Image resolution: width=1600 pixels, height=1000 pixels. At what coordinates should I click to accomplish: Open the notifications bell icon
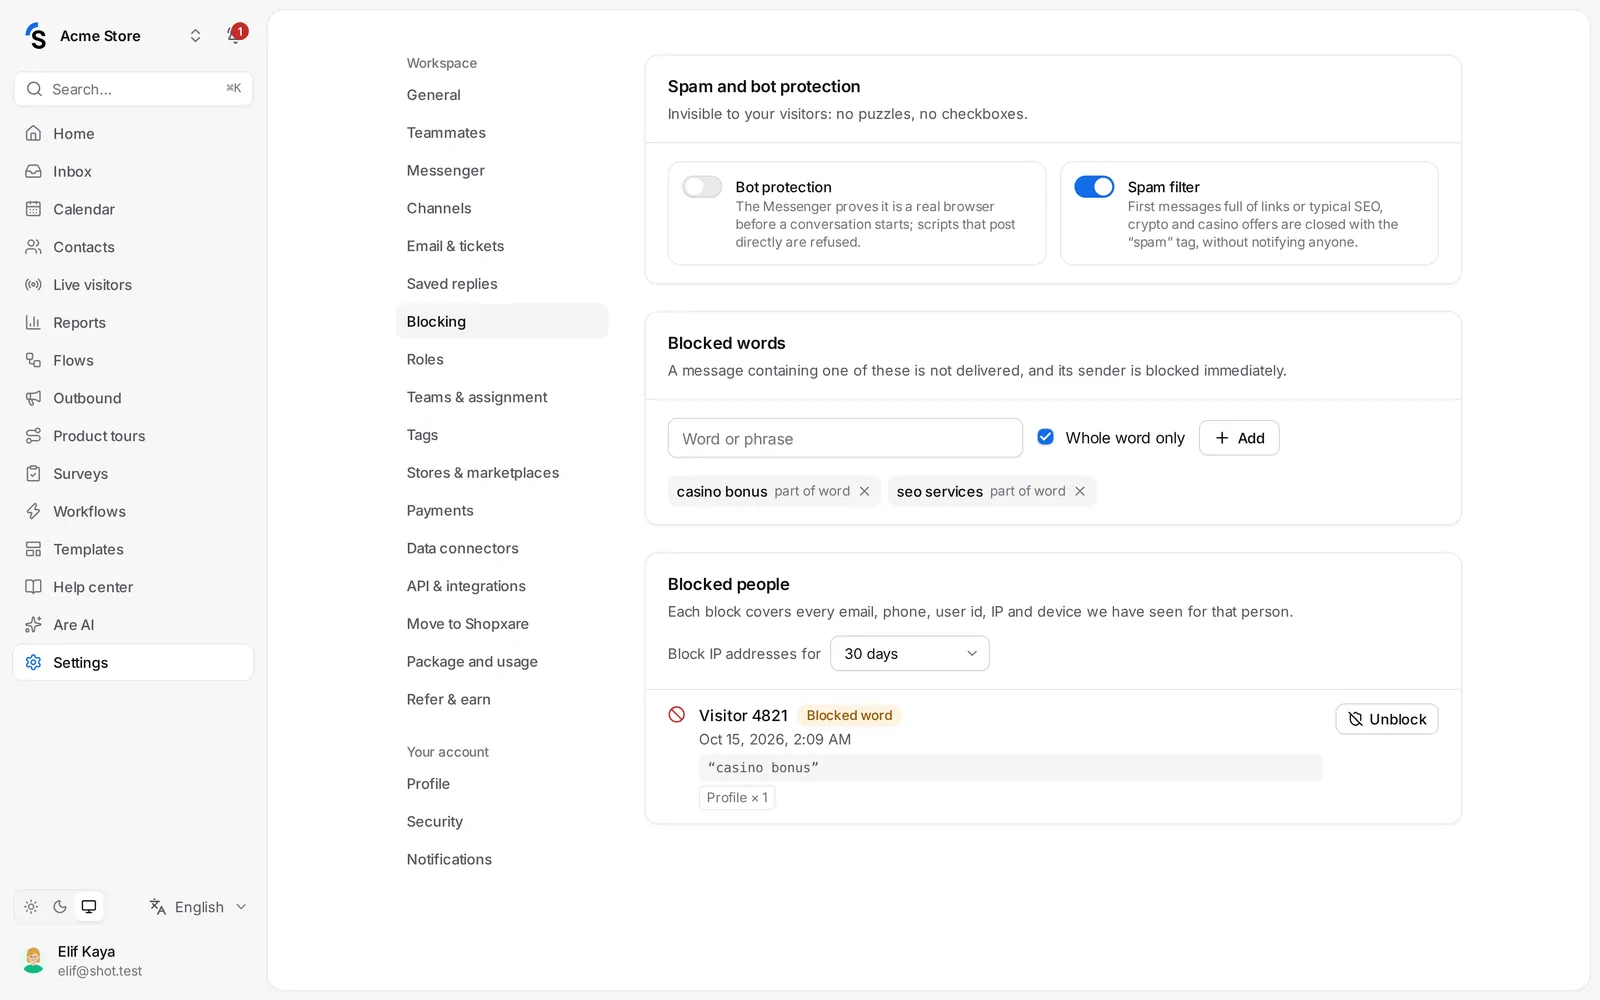tap(235, 35)
